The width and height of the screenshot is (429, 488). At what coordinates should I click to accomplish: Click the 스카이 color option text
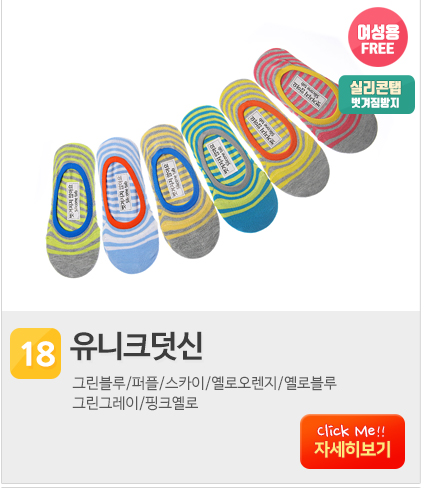click(x=183, y=383)
